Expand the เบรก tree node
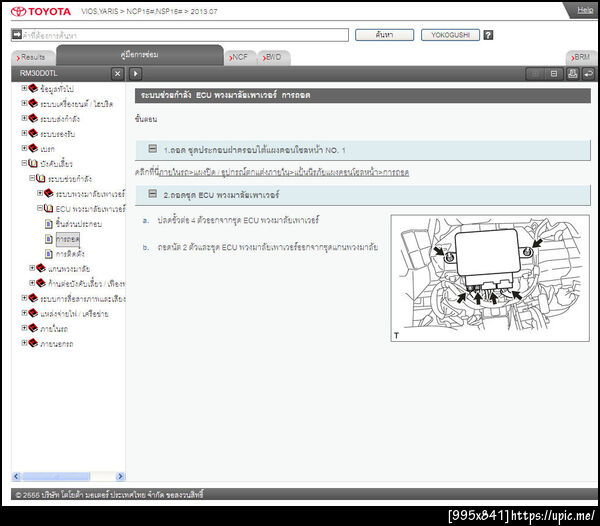Screen dimensions: 600x526 [24, 148]
